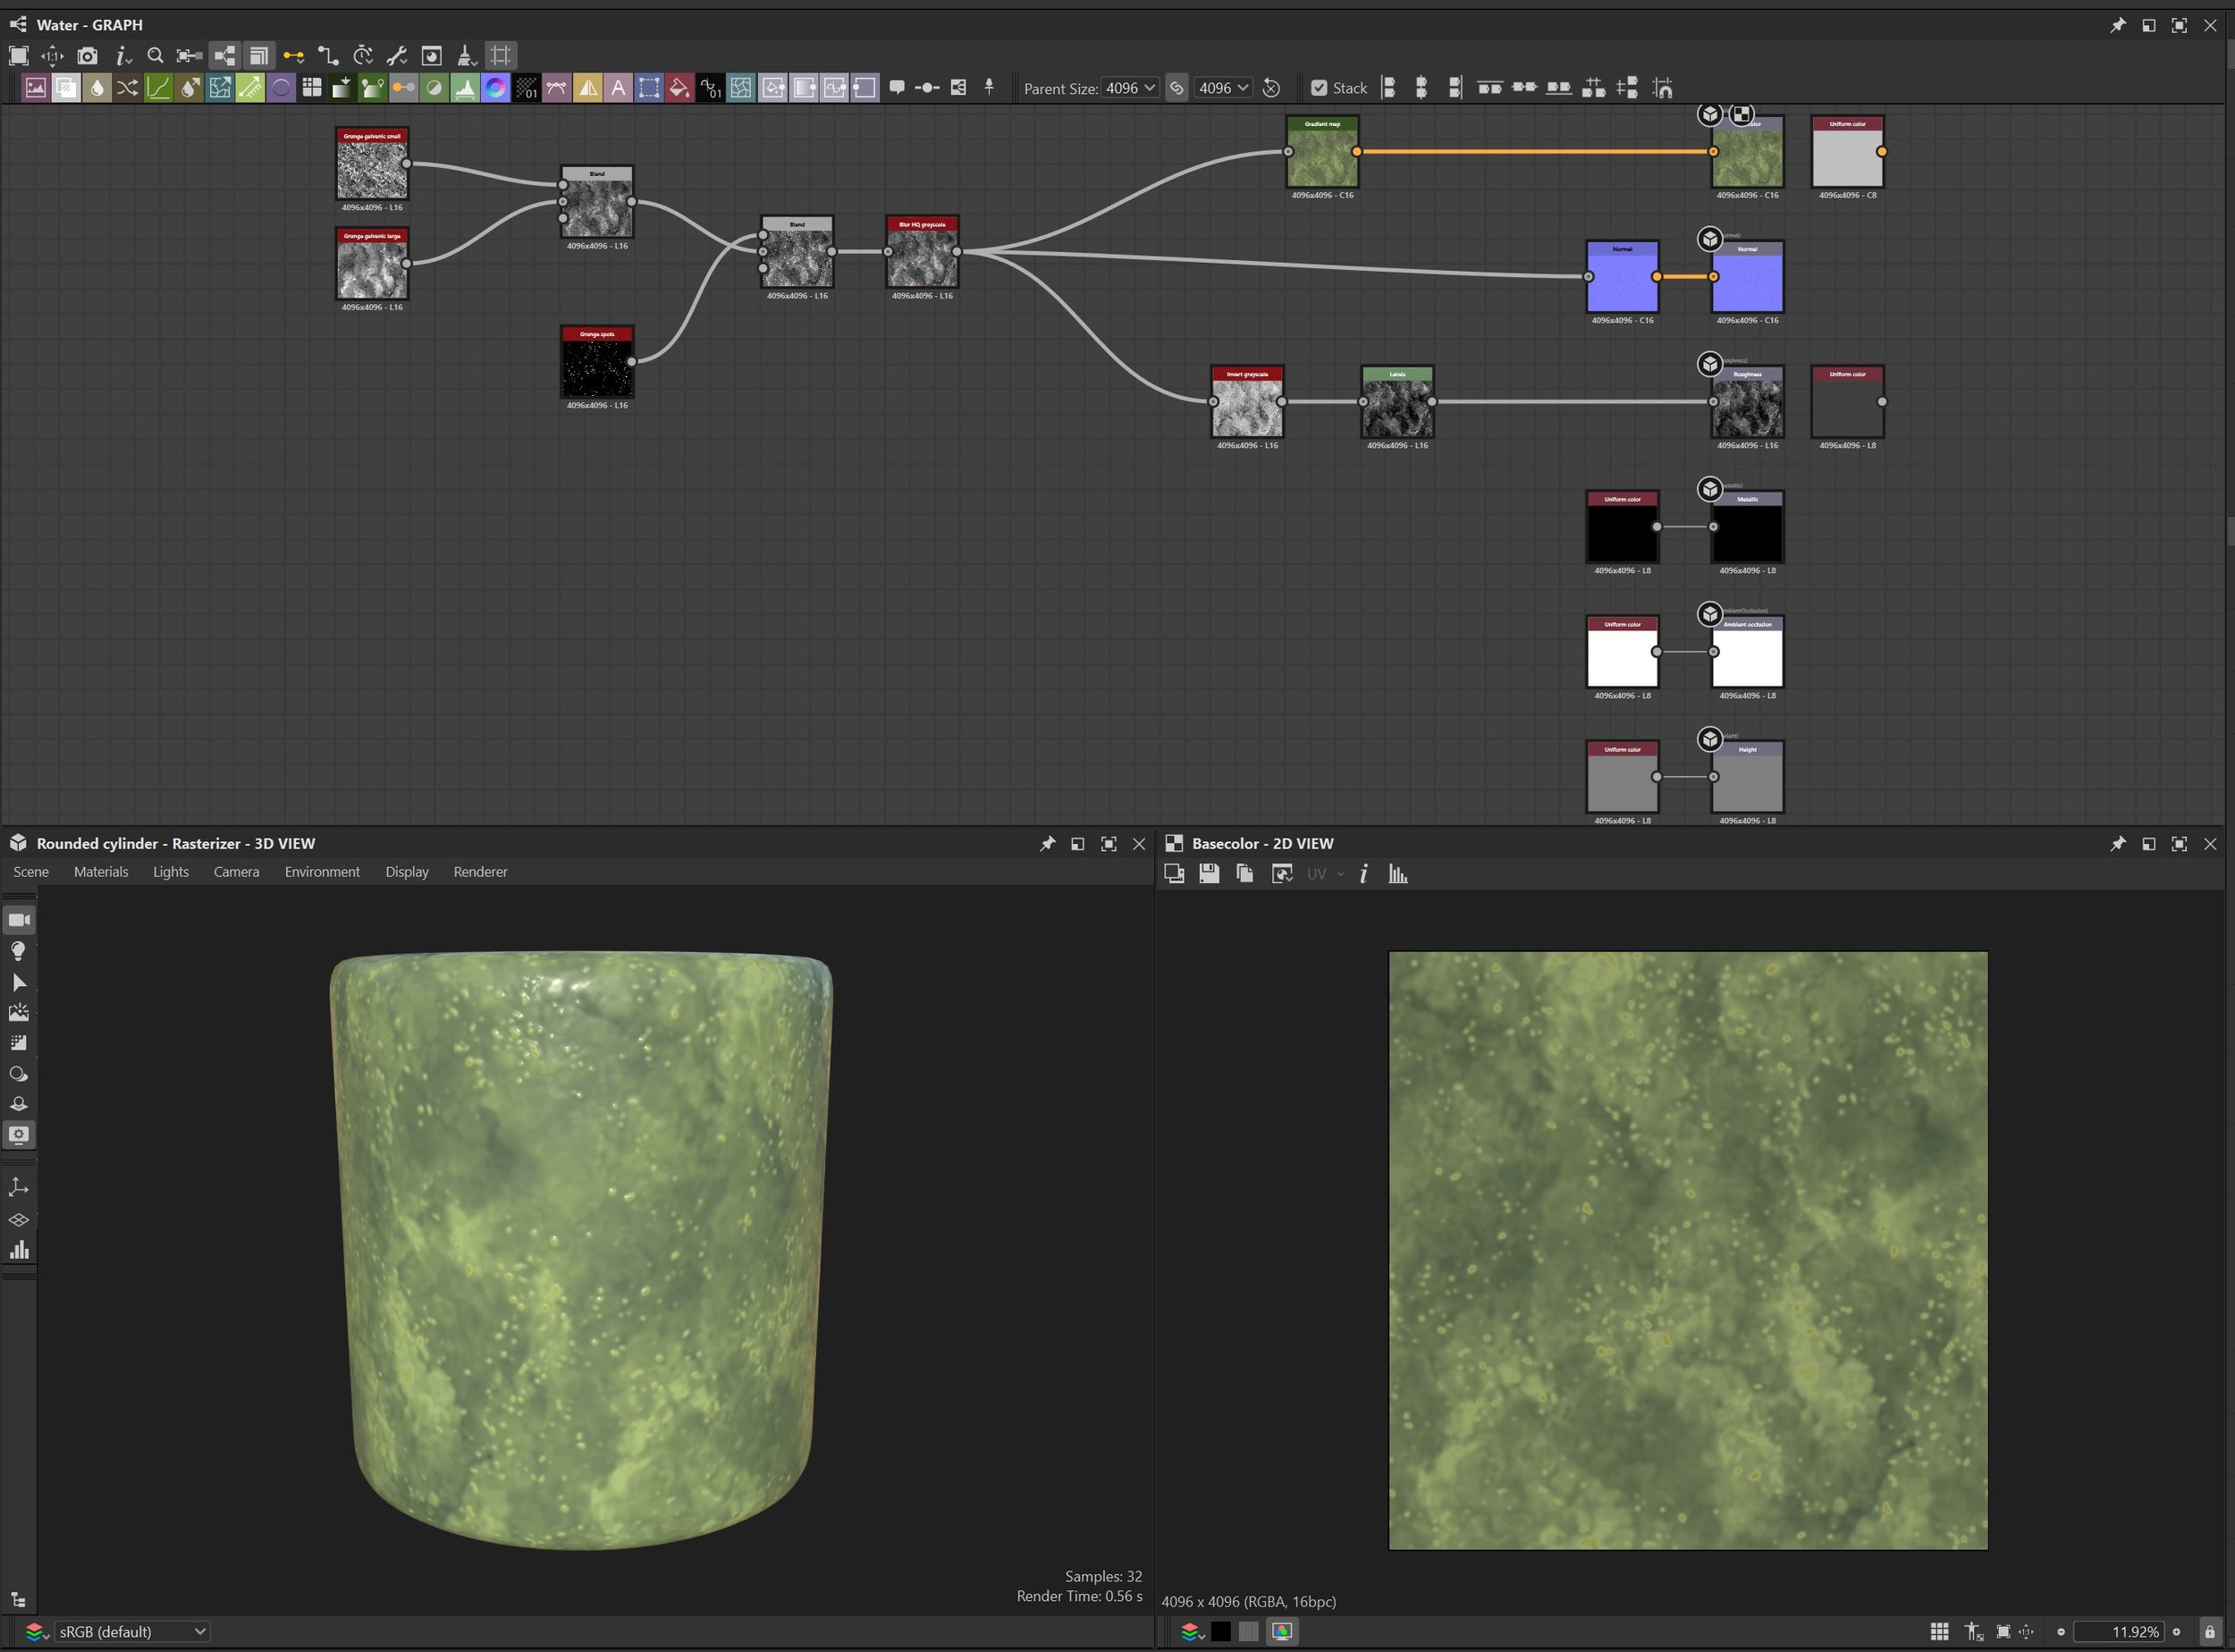Toggle the width-height ratio link

click(x=1177, y=88)
